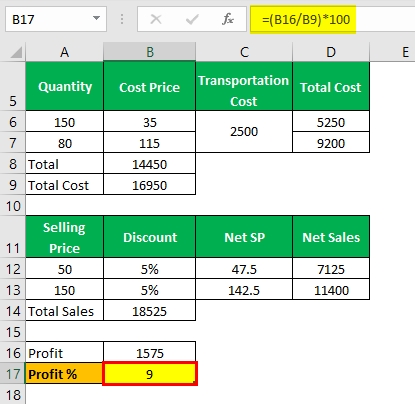Image resolution: width=415 pixels, height=404 pixels.
Task: Select cell containing 47.5
Action: tap(244, 269)
